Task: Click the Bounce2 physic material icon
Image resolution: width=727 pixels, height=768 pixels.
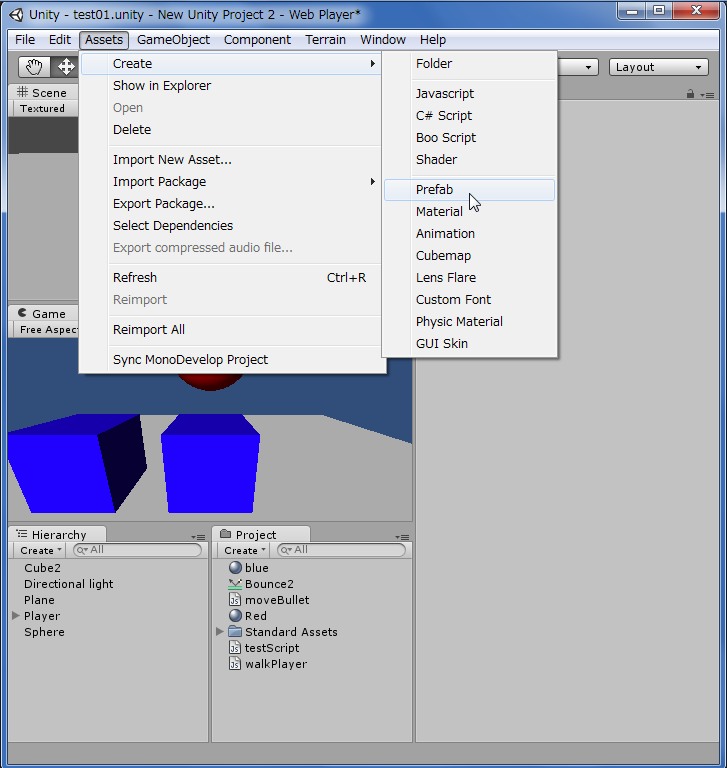Action: click(235, 583)
